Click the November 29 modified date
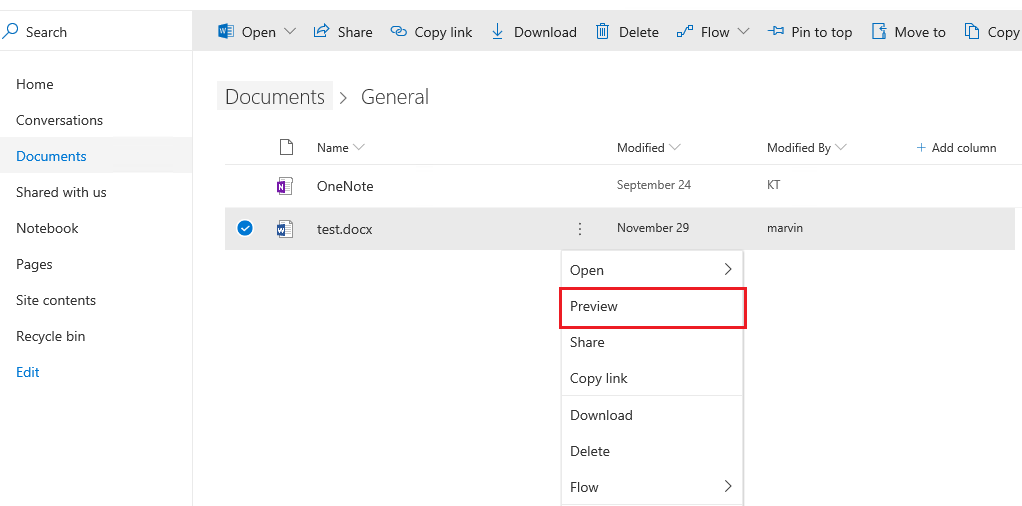1022x506 pixels. [x=653, y=228]
